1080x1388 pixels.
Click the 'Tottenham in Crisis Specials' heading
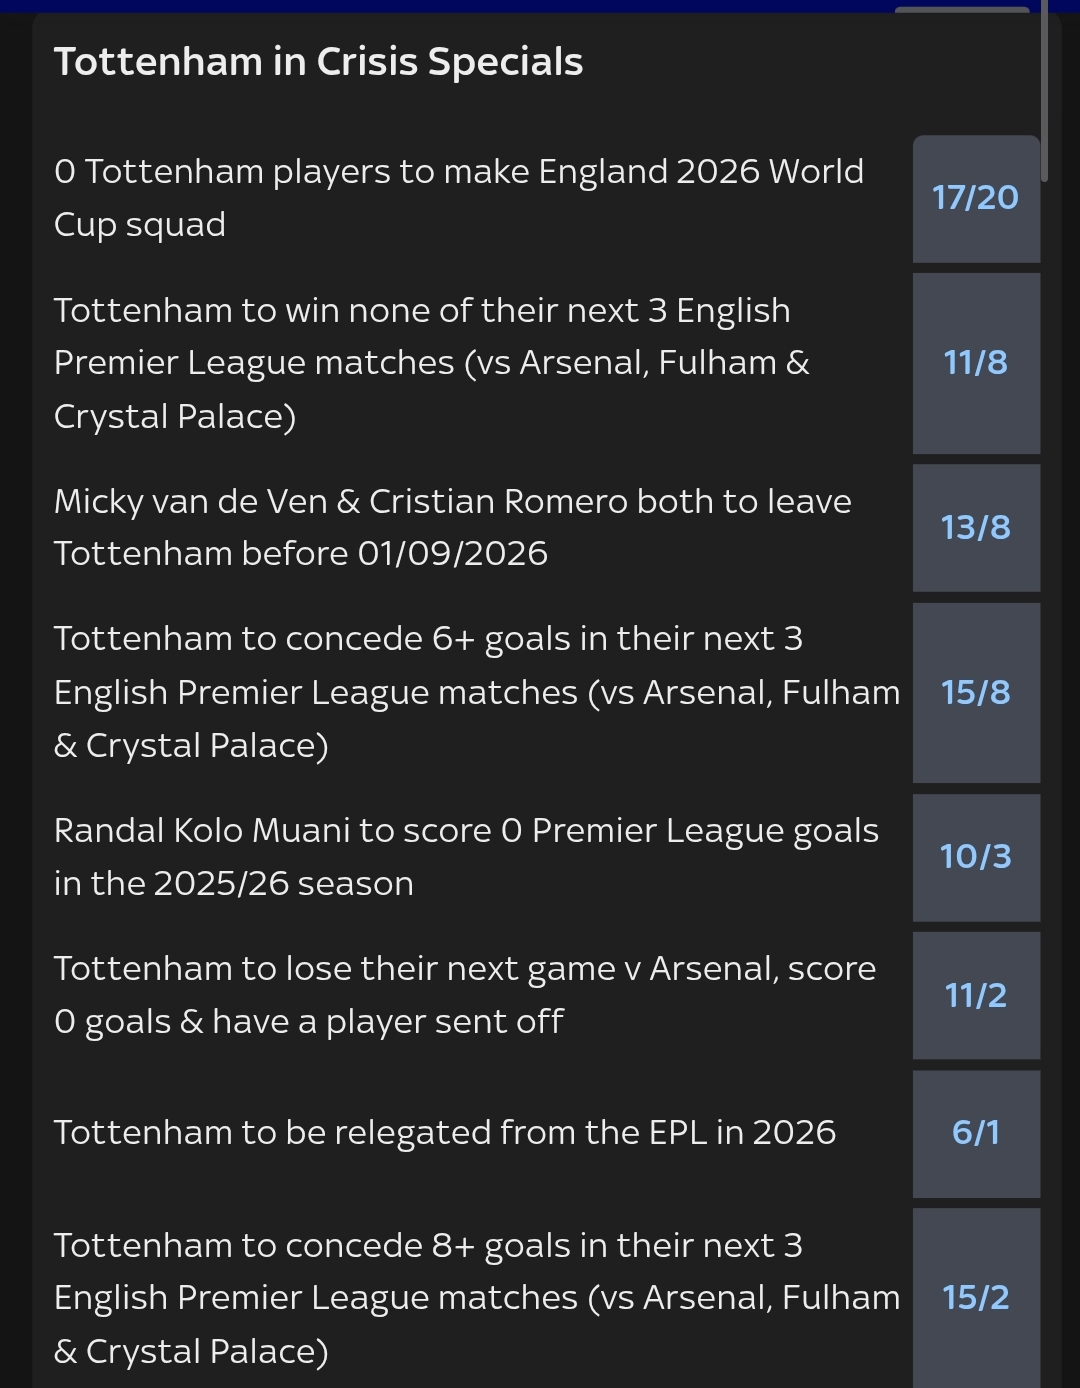[318, 62]
